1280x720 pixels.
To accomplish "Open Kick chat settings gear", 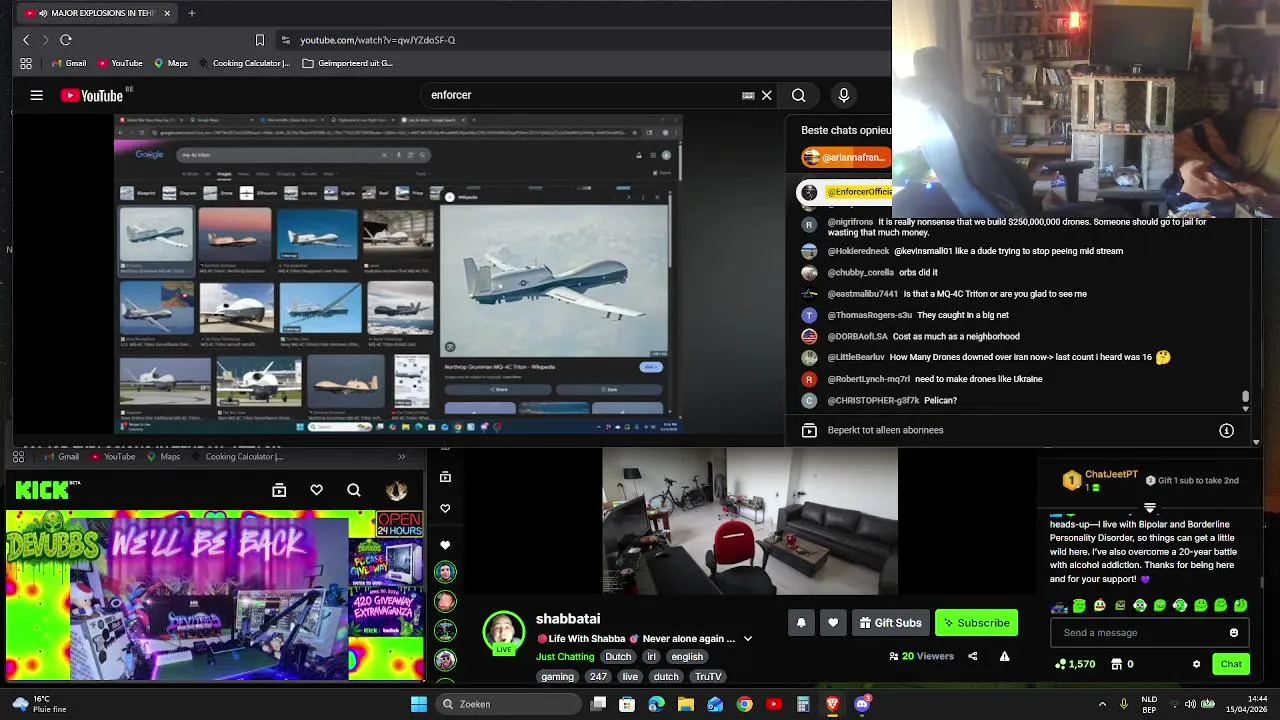I will tap(1196, 664).
